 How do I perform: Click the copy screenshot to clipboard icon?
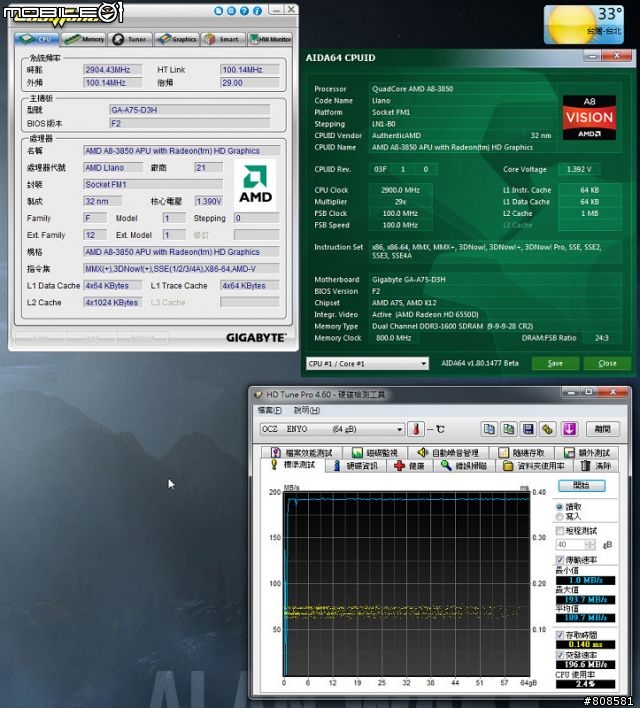(x=508, y=429)
